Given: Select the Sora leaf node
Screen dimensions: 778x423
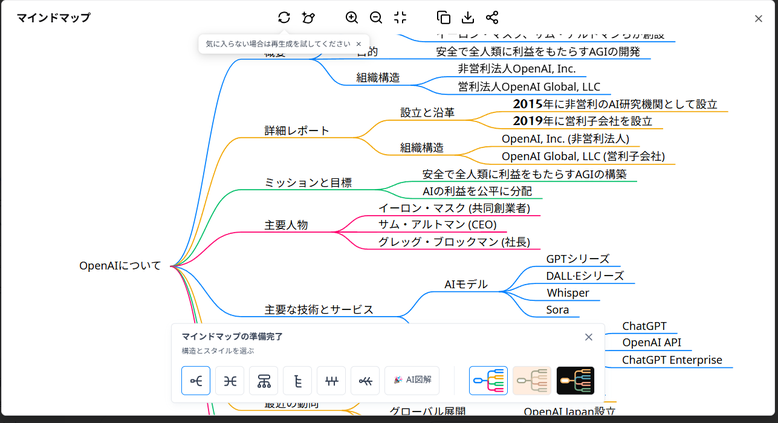Looking at the screenshot, I should (557, 310).
